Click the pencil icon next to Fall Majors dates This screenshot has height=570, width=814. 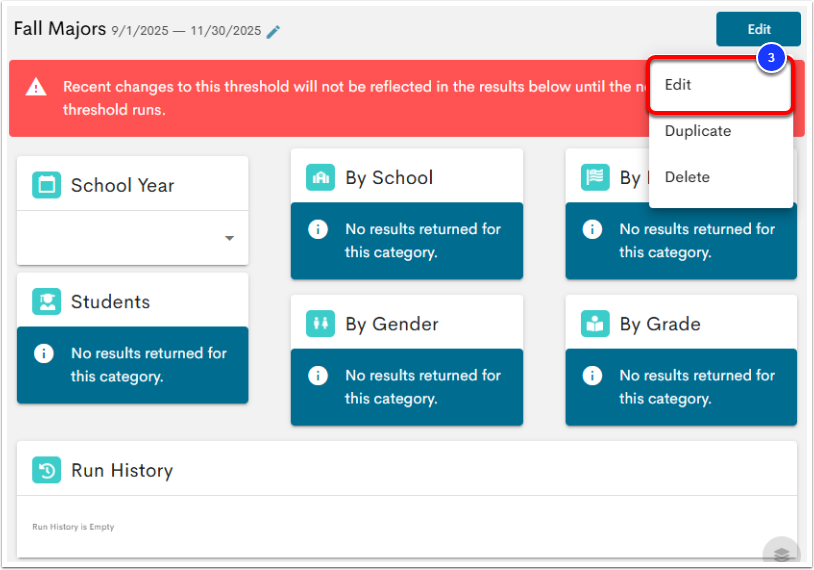coord(273,32)
